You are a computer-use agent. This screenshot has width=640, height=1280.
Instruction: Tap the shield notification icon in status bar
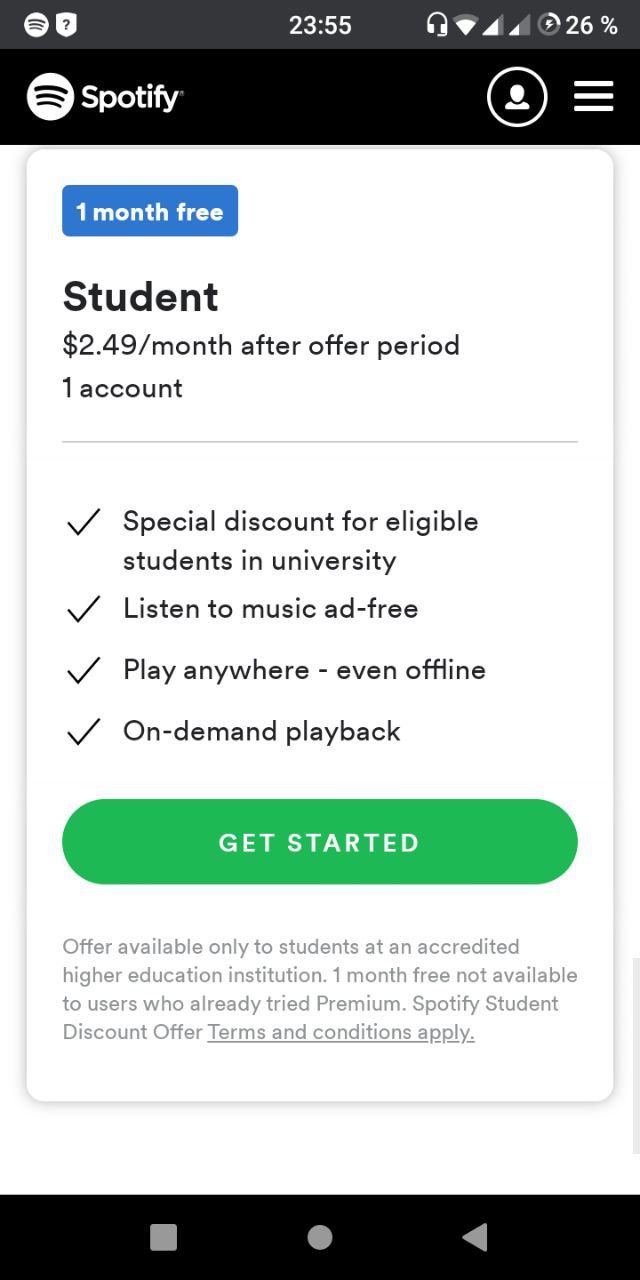(67, 25)
